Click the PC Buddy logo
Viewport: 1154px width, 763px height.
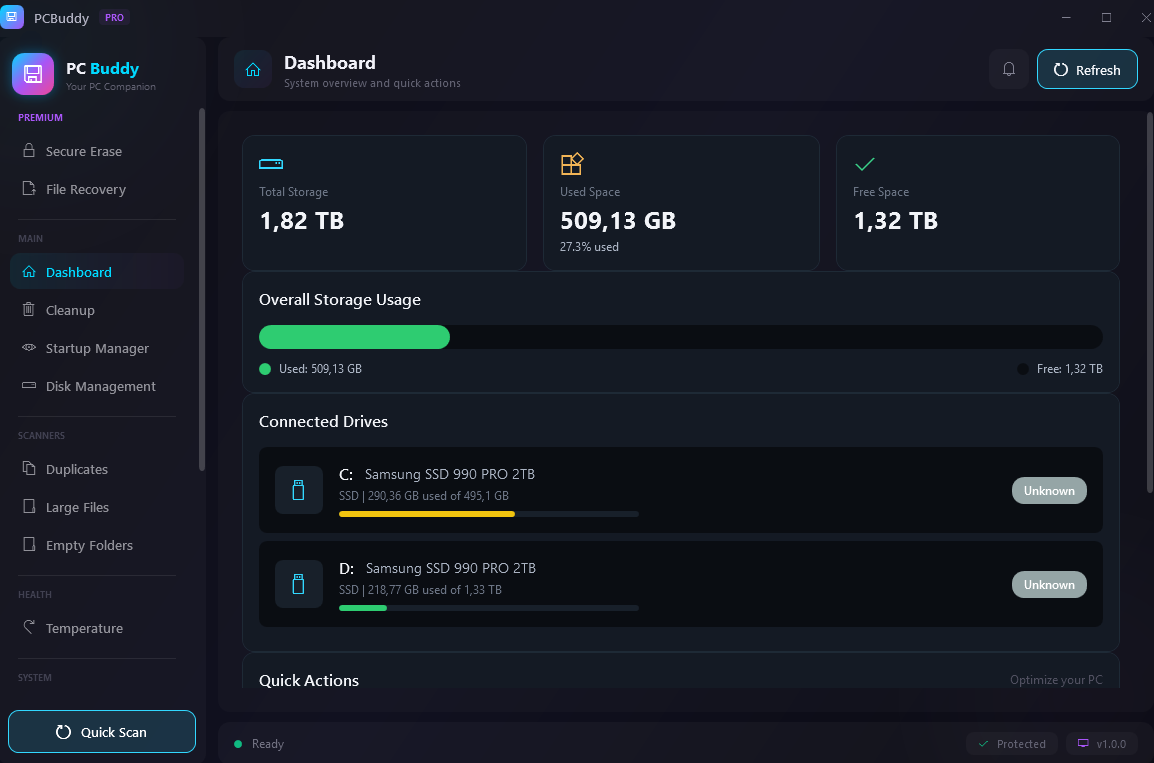[x=31, y=74]
